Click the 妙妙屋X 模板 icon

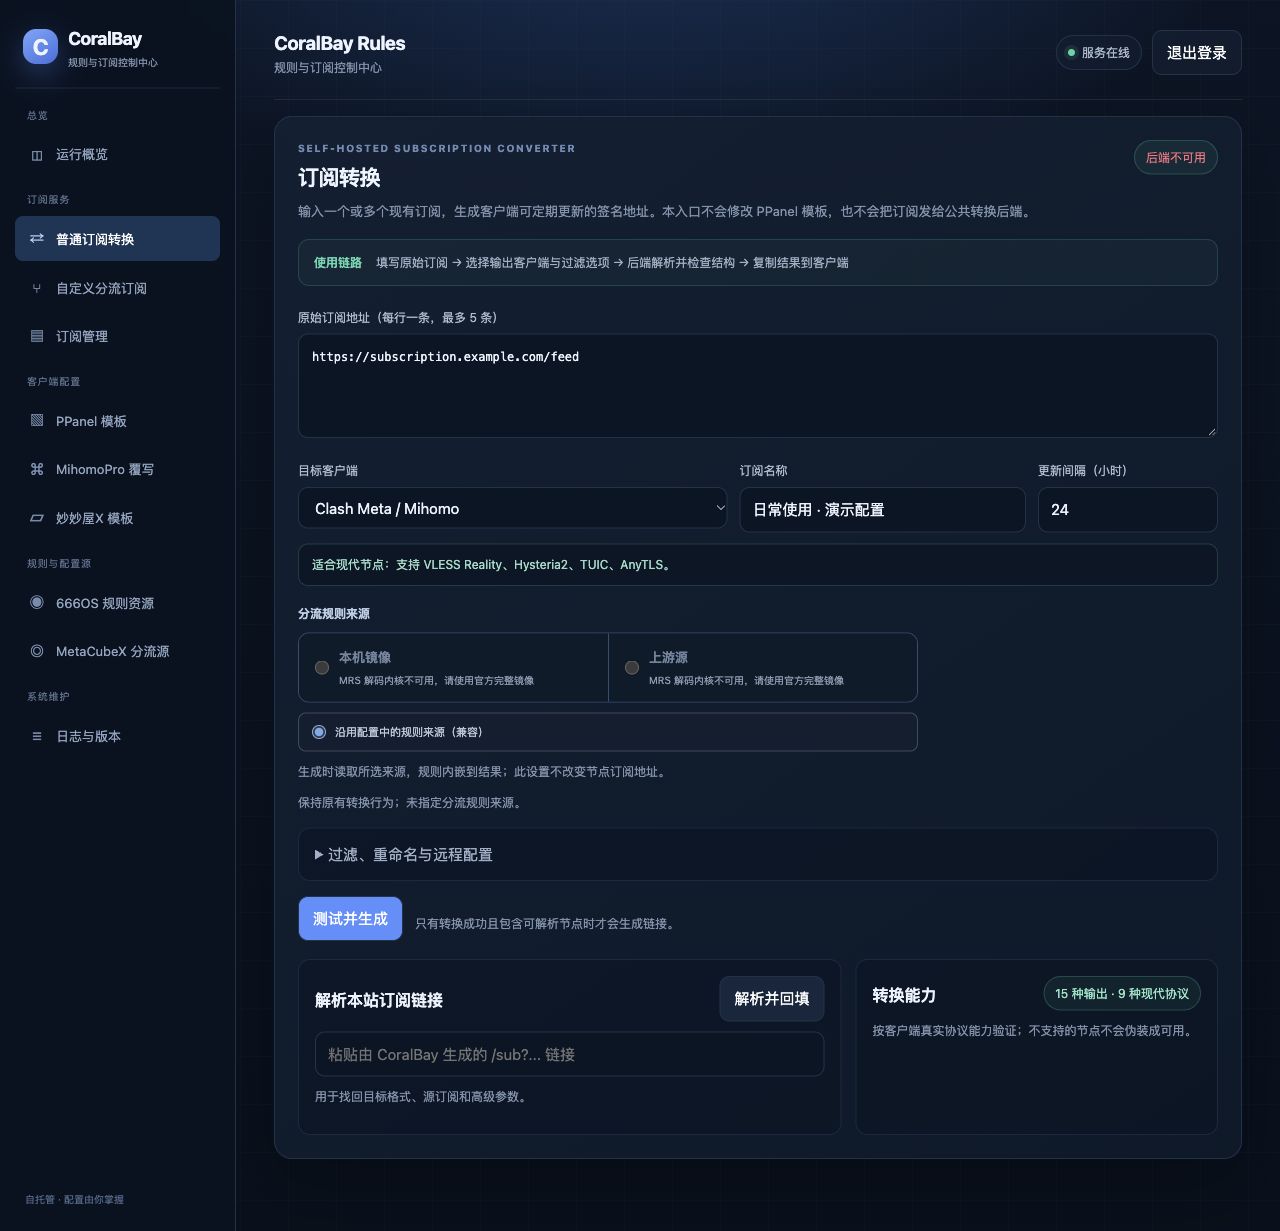point(37,518)
